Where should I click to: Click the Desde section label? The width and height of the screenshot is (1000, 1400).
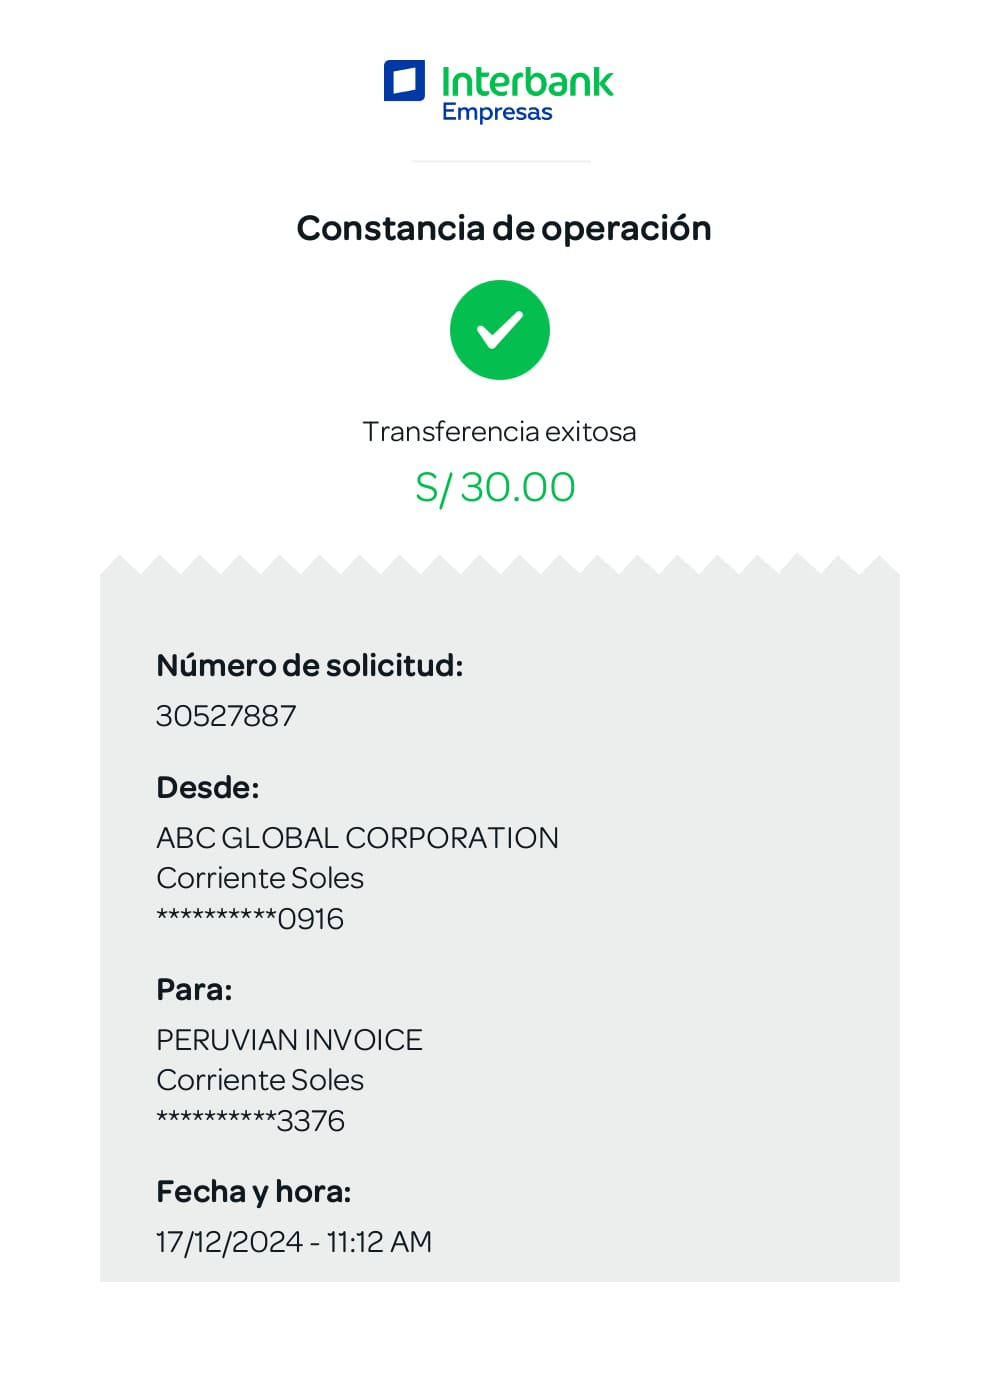click(208, 787)
